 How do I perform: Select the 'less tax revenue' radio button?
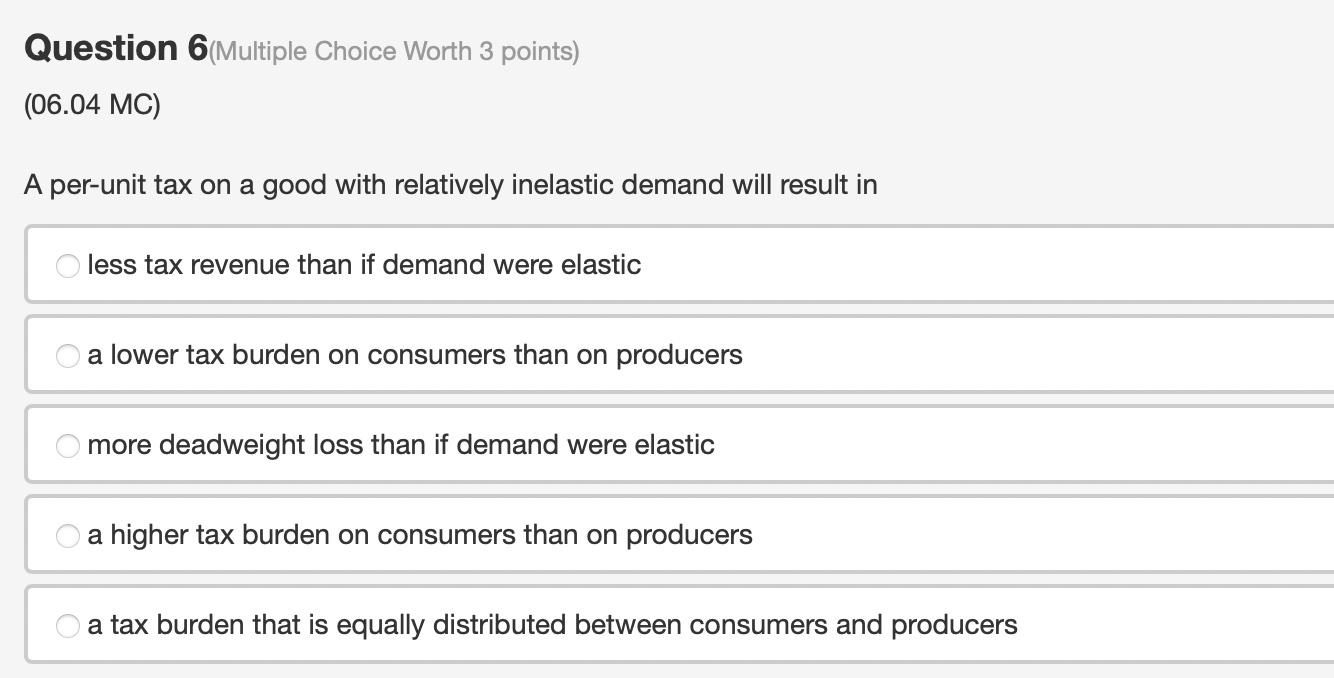pyautogui.click(x=67, y=266)
